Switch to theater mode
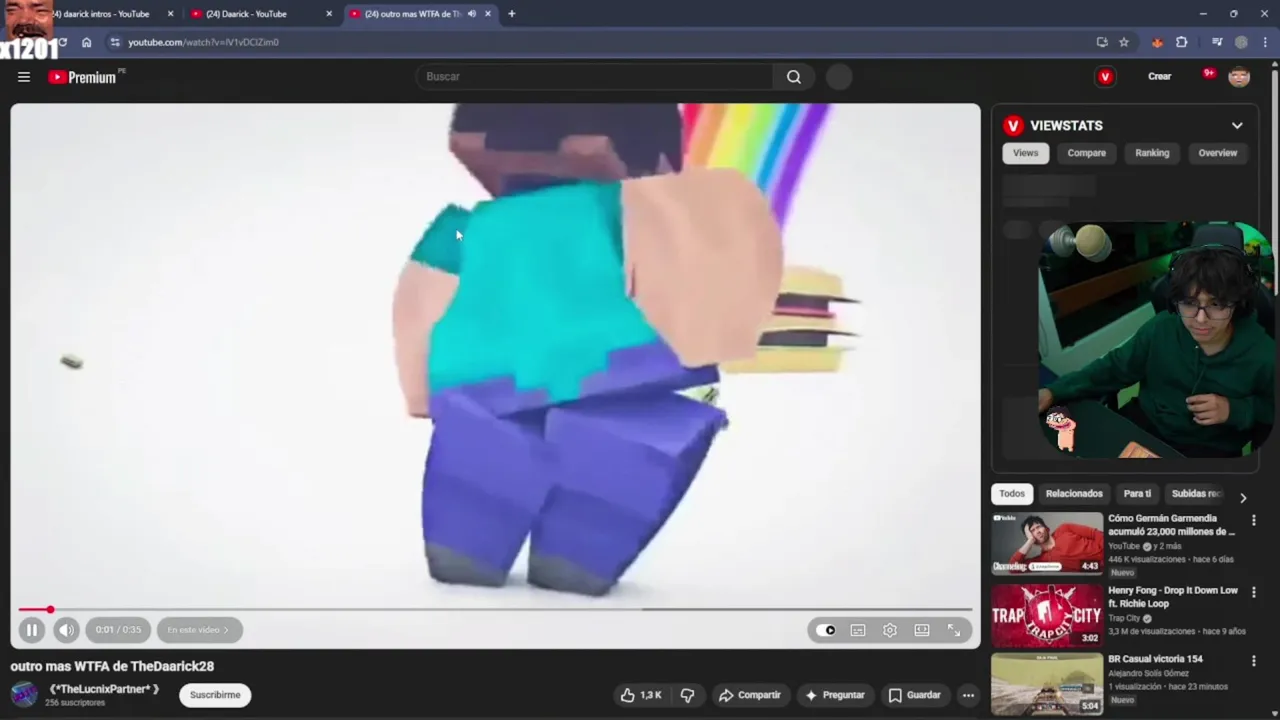The image size is (1280, 720). tap(922, 630)
